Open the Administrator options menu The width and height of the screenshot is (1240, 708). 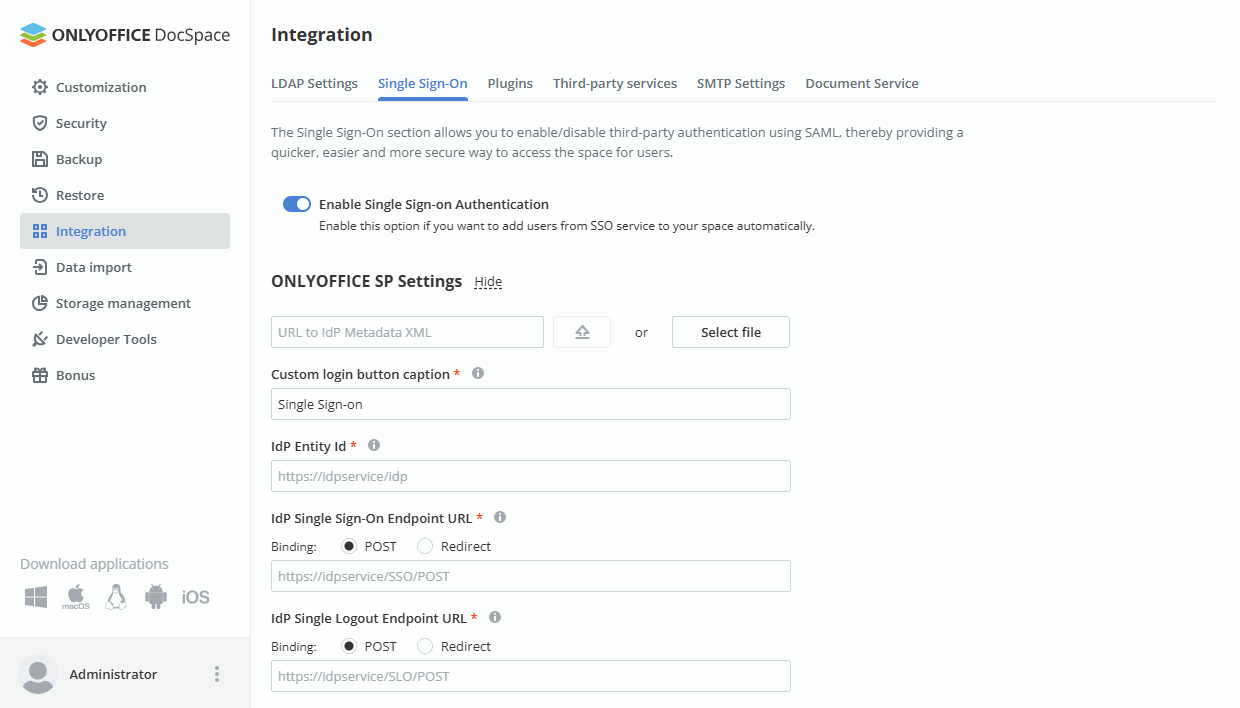click(217, 674)
